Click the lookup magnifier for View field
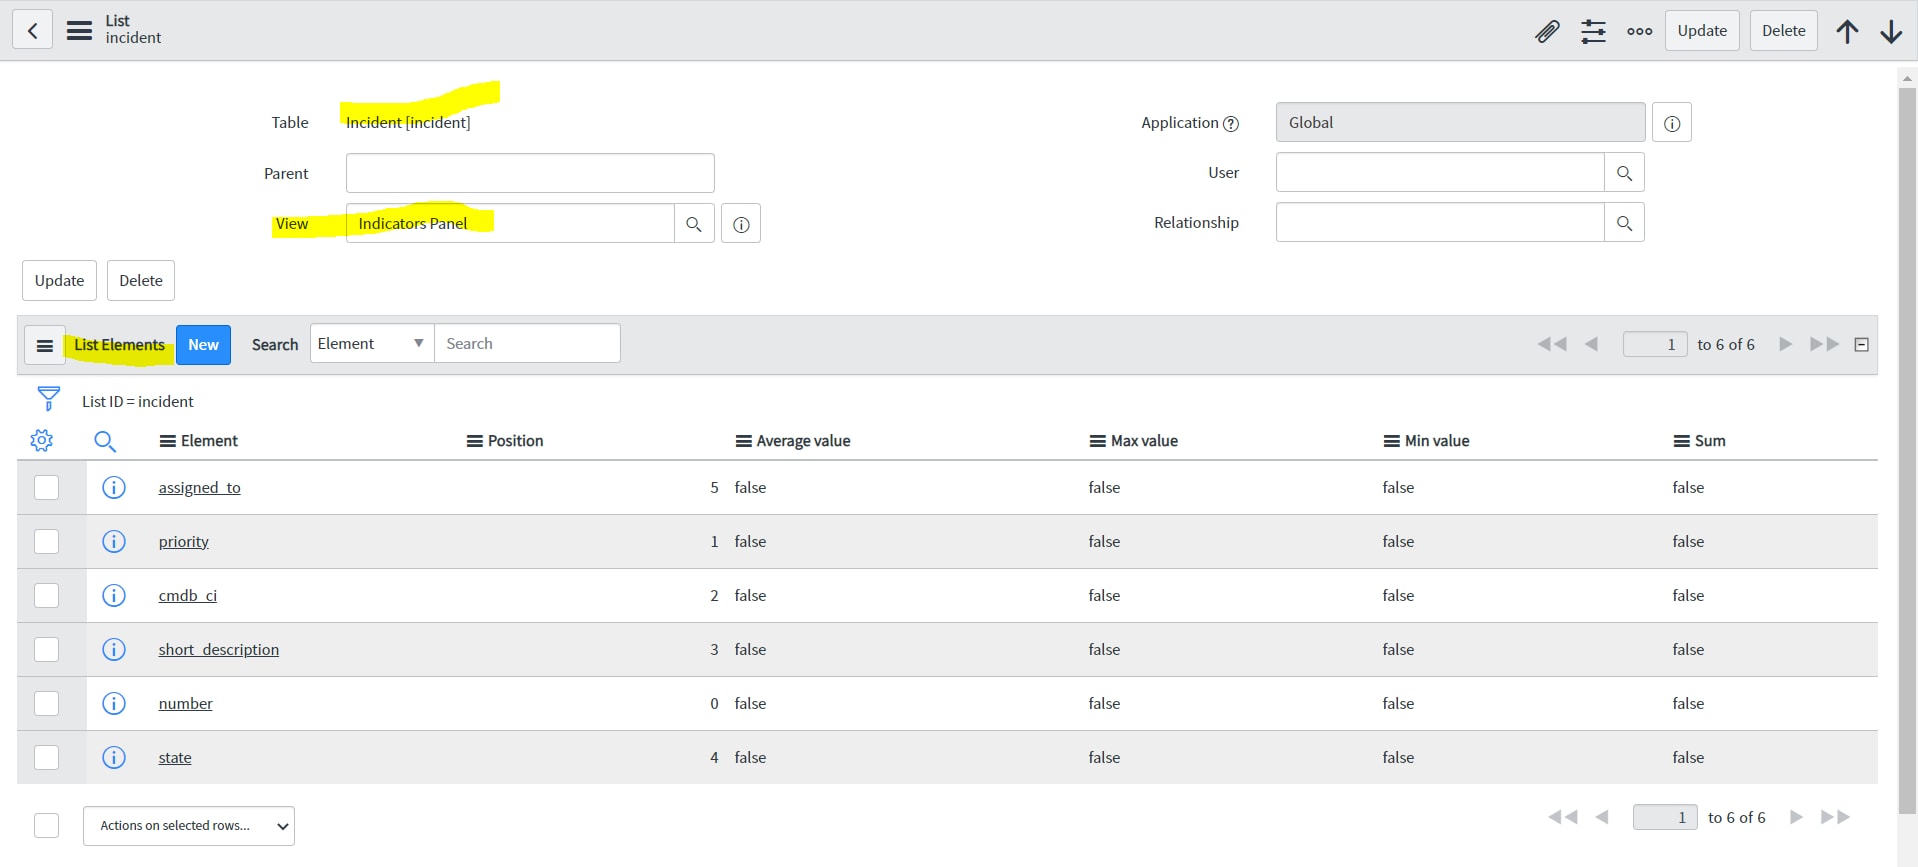The height and width of the screenshot is (867, 1918). click(x=694, y=224)
